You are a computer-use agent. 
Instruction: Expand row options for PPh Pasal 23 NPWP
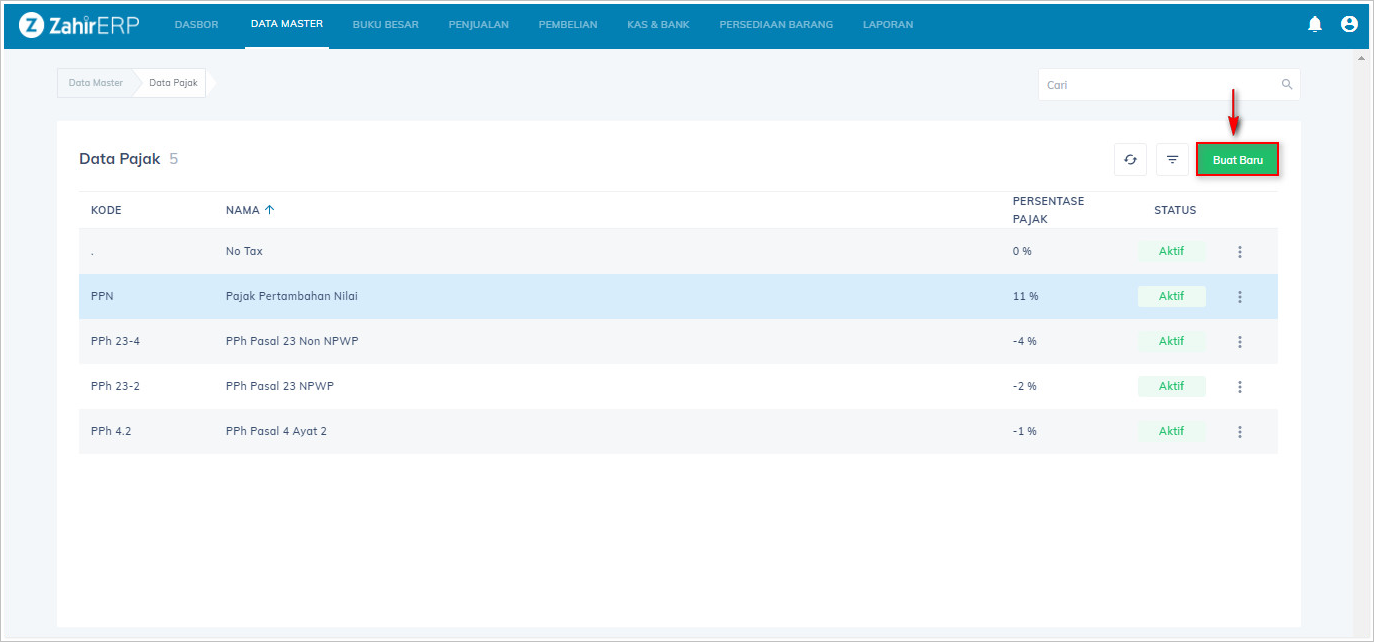coord(1239,387)
